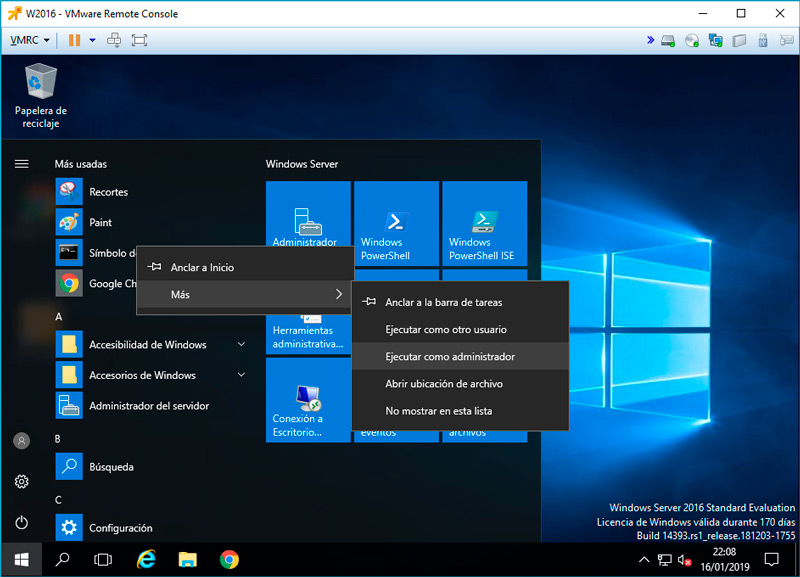Screen dimensions: 800x577
Task: Click the USB device icon in VMRC toolbar
Action: click(x=763, y=40)
